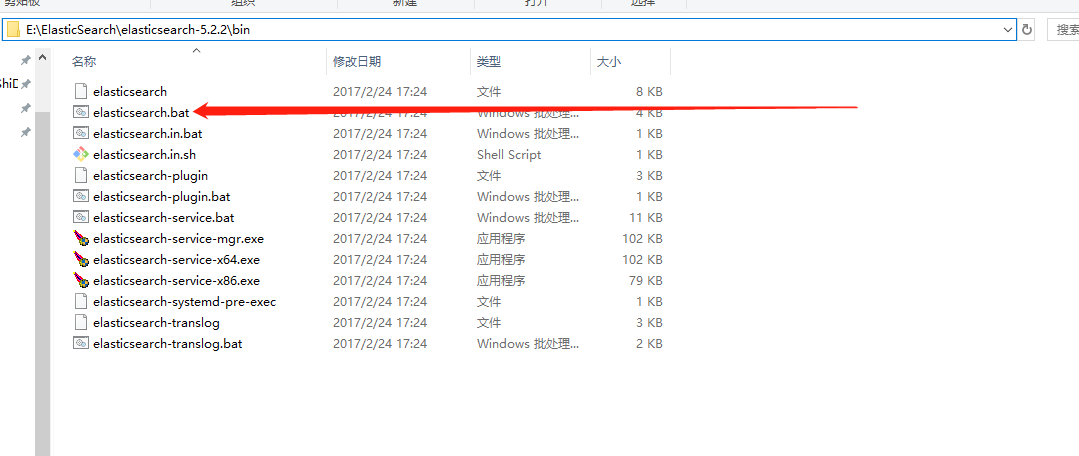Click the elasticsearch.in.bat file name
Screen dimensions: 1079x456
pyautogui.click(x=147, y=133)
